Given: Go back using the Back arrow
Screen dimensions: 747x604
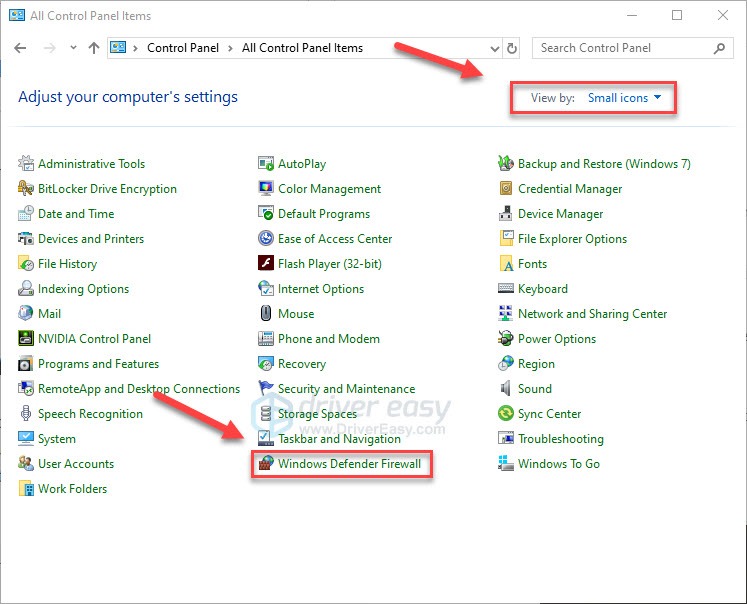Looking at the screenshot, I should point(20,48).
